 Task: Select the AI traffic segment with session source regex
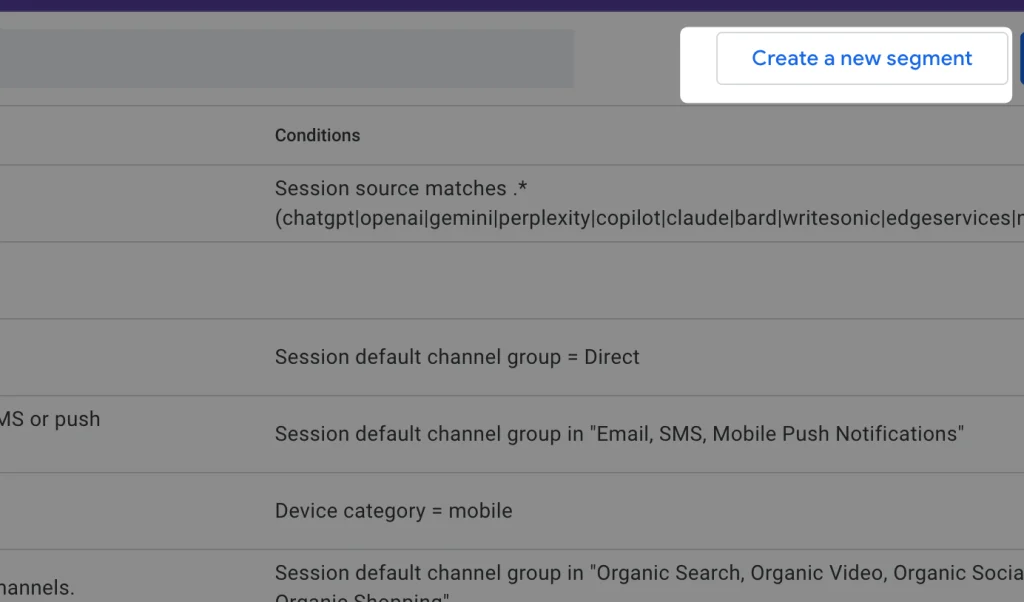pos(500,203)
